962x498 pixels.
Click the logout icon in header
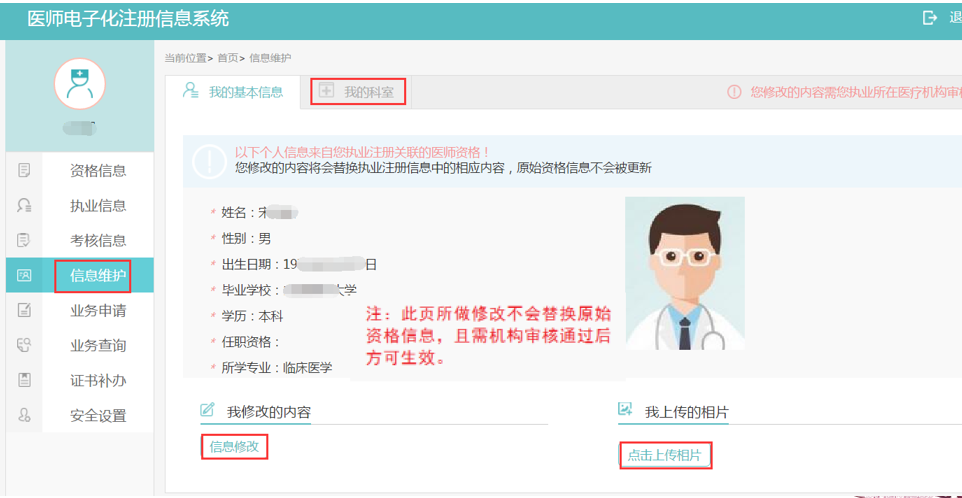pyautogui.click(x=930, y=18)
